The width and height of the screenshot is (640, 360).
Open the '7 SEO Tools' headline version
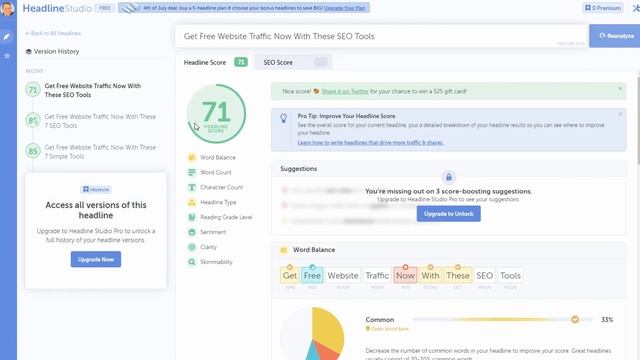[x=91, y=121]
